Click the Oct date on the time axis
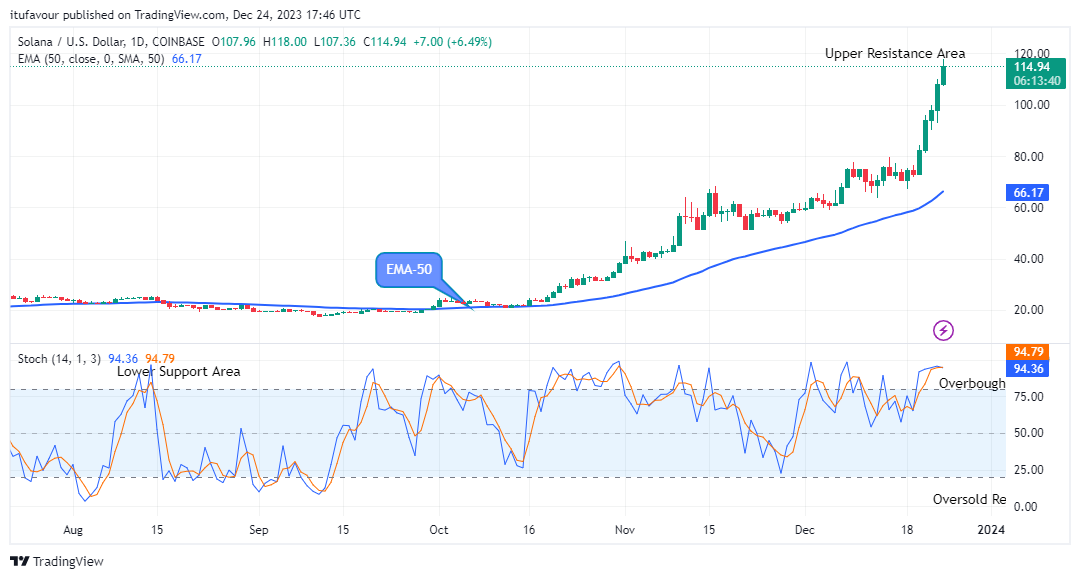The image size is (1080, 579). click(439, 529)
